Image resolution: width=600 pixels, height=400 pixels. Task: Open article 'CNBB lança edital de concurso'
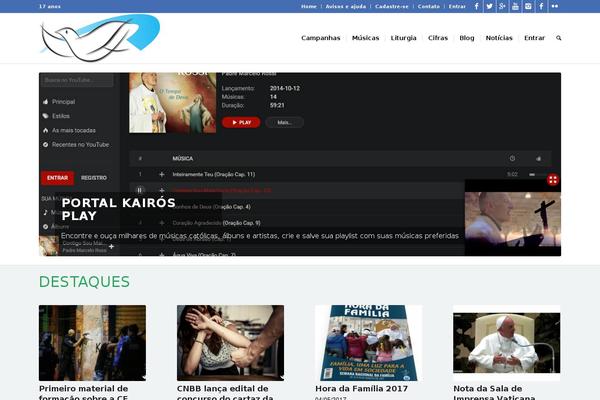click(225, 393)
